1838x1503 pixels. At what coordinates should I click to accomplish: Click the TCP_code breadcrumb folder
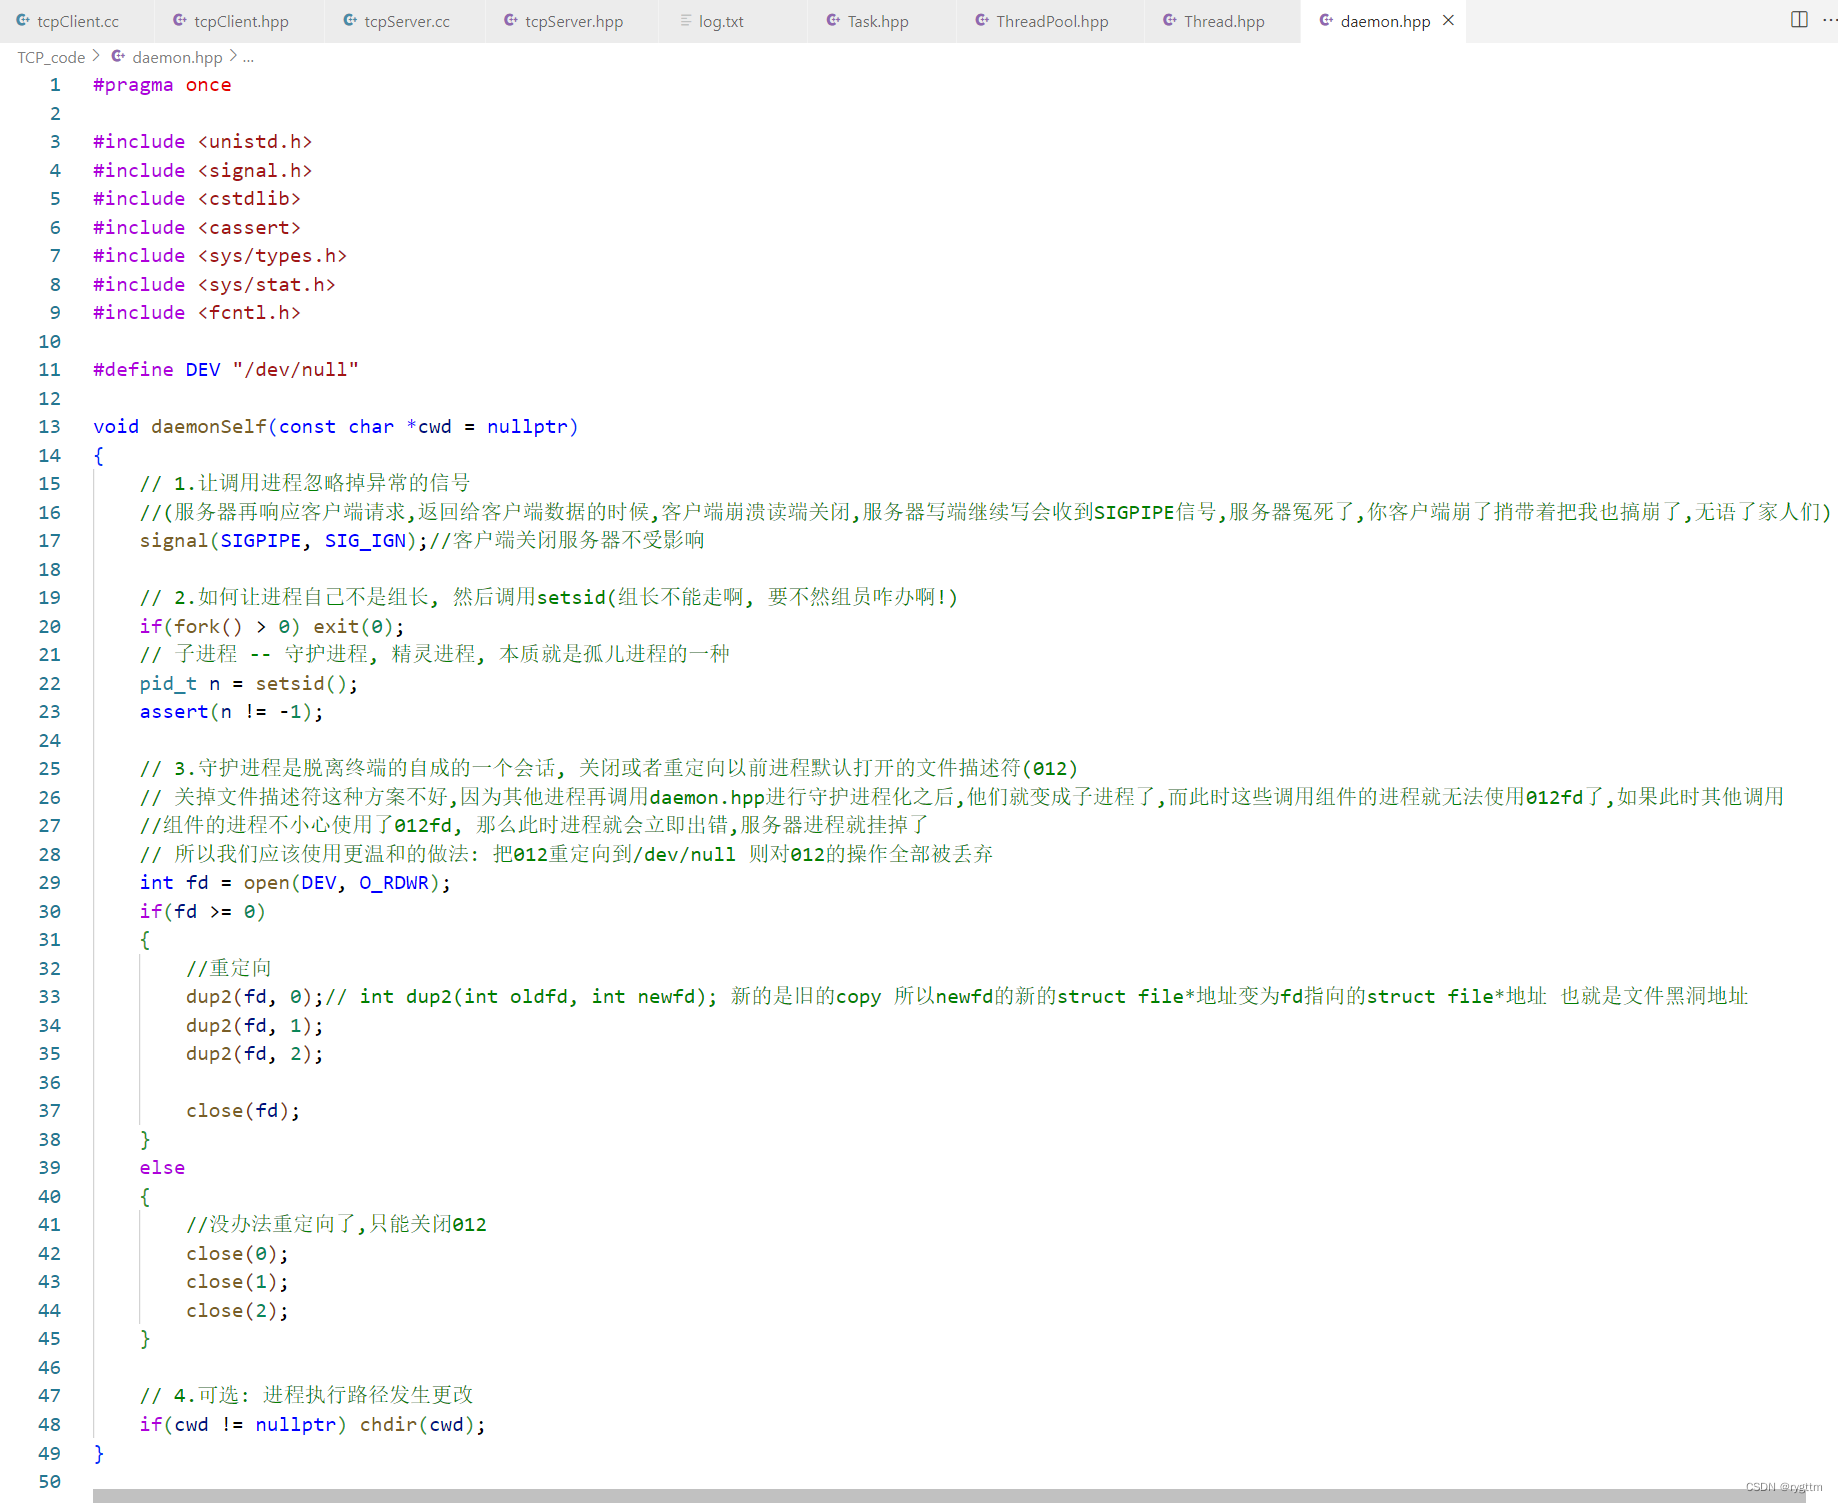(51, 57)
